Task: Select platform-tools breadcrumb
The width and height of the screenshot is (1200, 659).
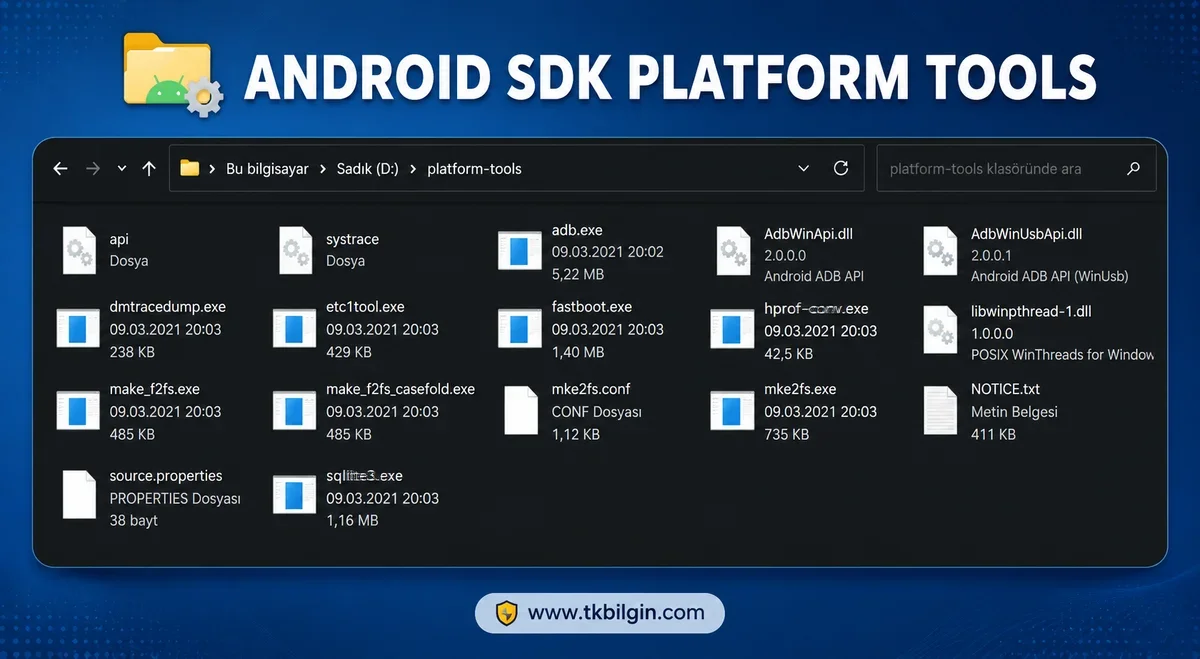Action: point(474,169)
